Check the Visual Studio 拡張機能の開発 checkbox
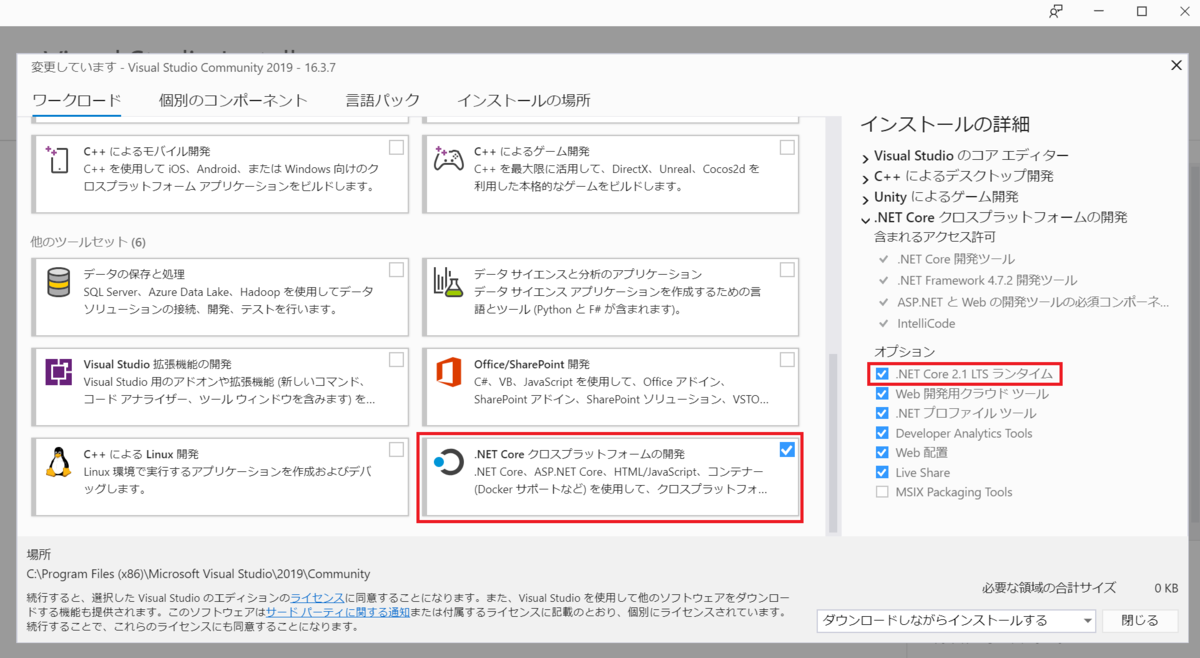 pyautogui.click(x=397, y=359)
